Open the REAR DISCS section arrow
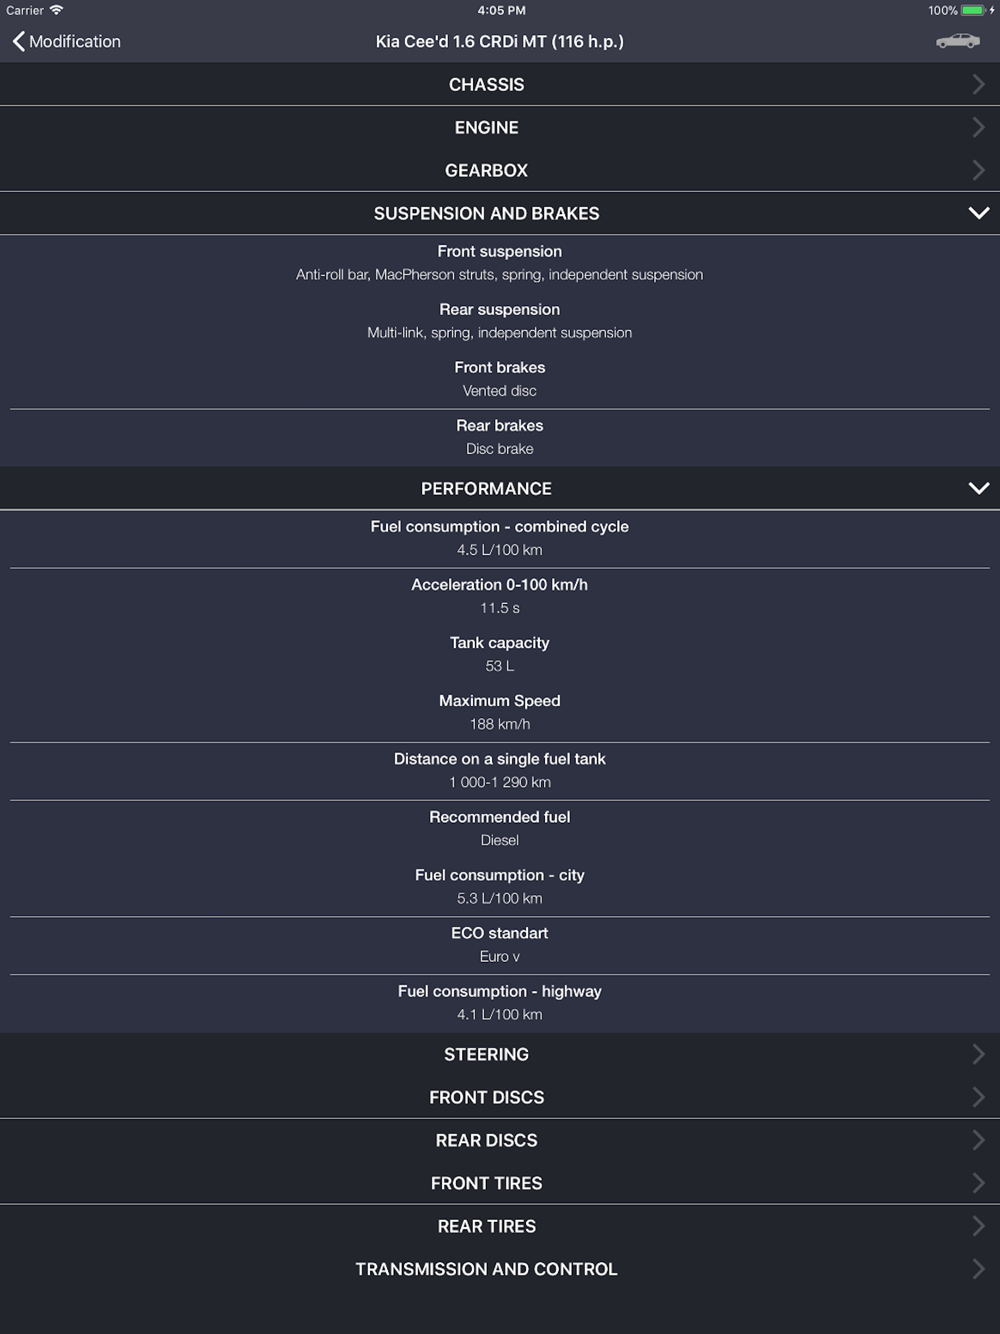 click(978, 1140)
